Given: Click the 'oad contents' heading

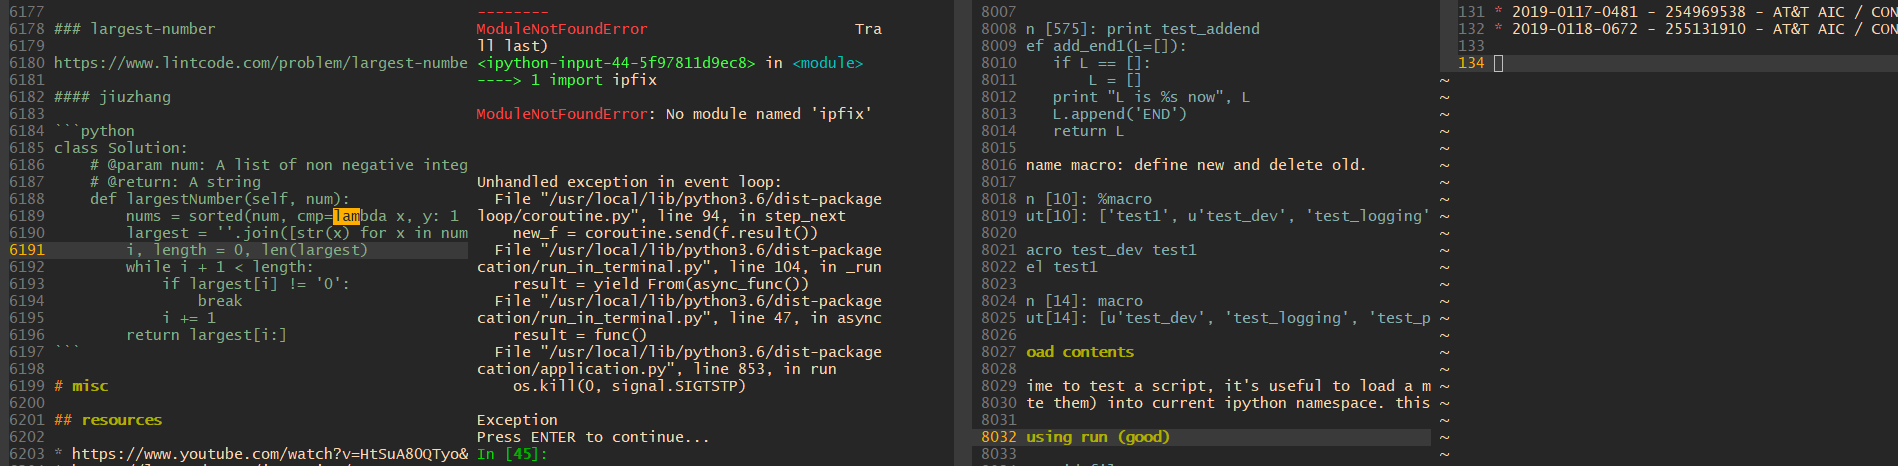Looking at the screenshot, I should [x=1080, y=352].
